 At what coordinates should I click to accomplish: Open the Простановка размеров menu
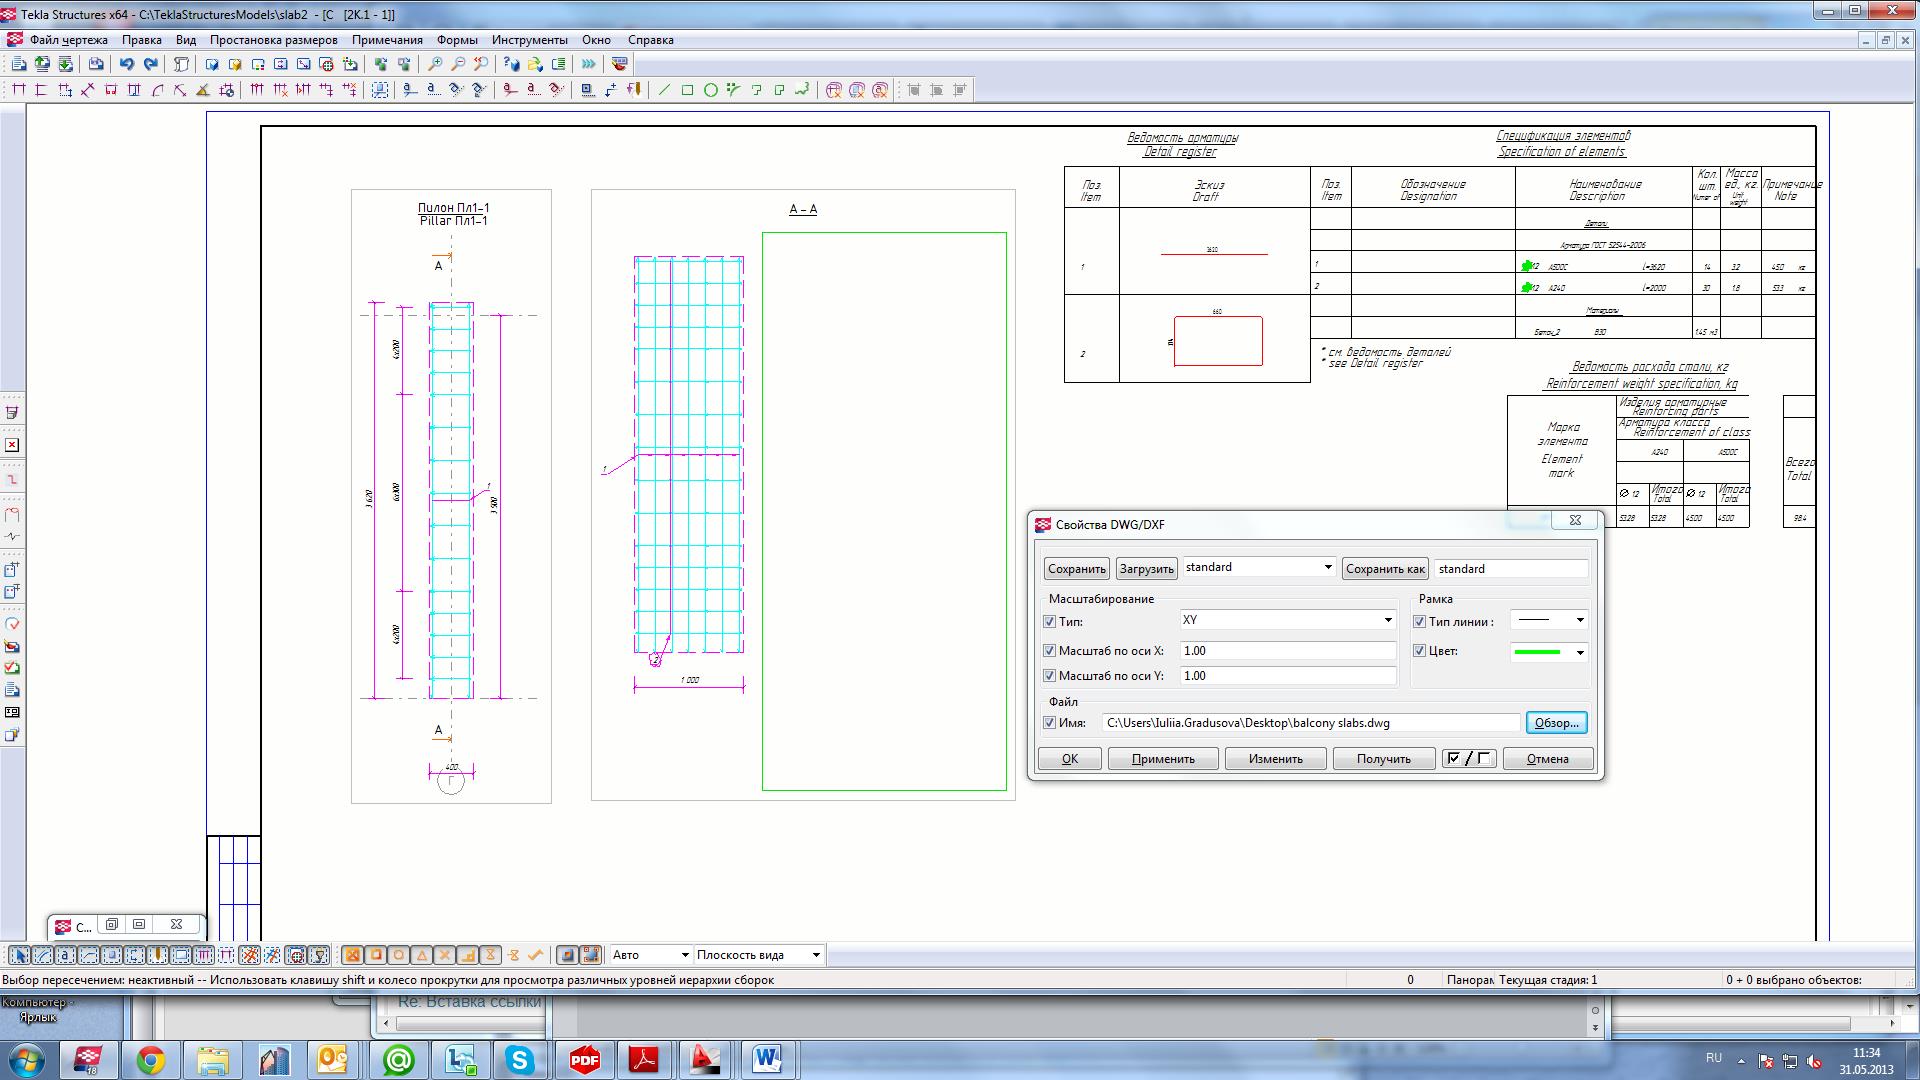tap(273, 40)
